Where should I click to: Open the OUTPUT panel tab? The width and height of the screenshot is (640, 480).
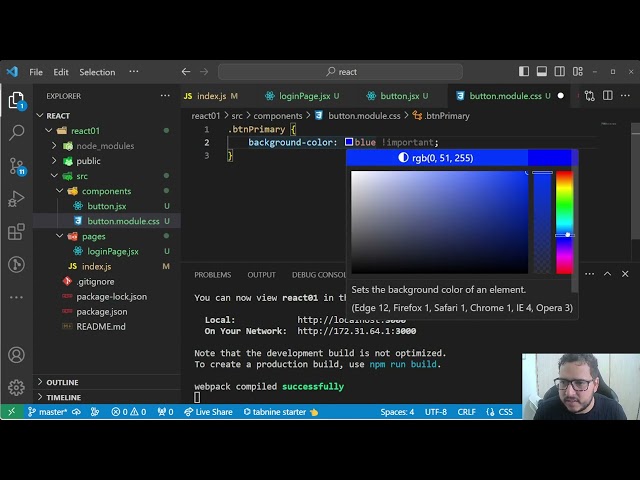coord(261,275)
